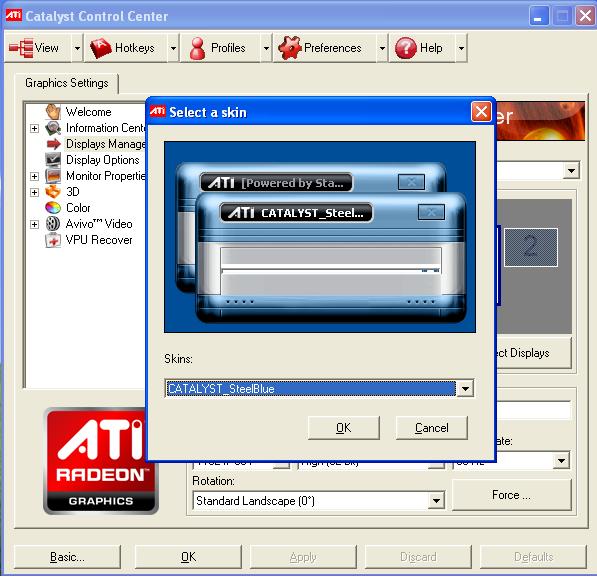Viewport: 597px width, 577px height.
Task: Open the View dropdown arrow
Action: (77, 48)
